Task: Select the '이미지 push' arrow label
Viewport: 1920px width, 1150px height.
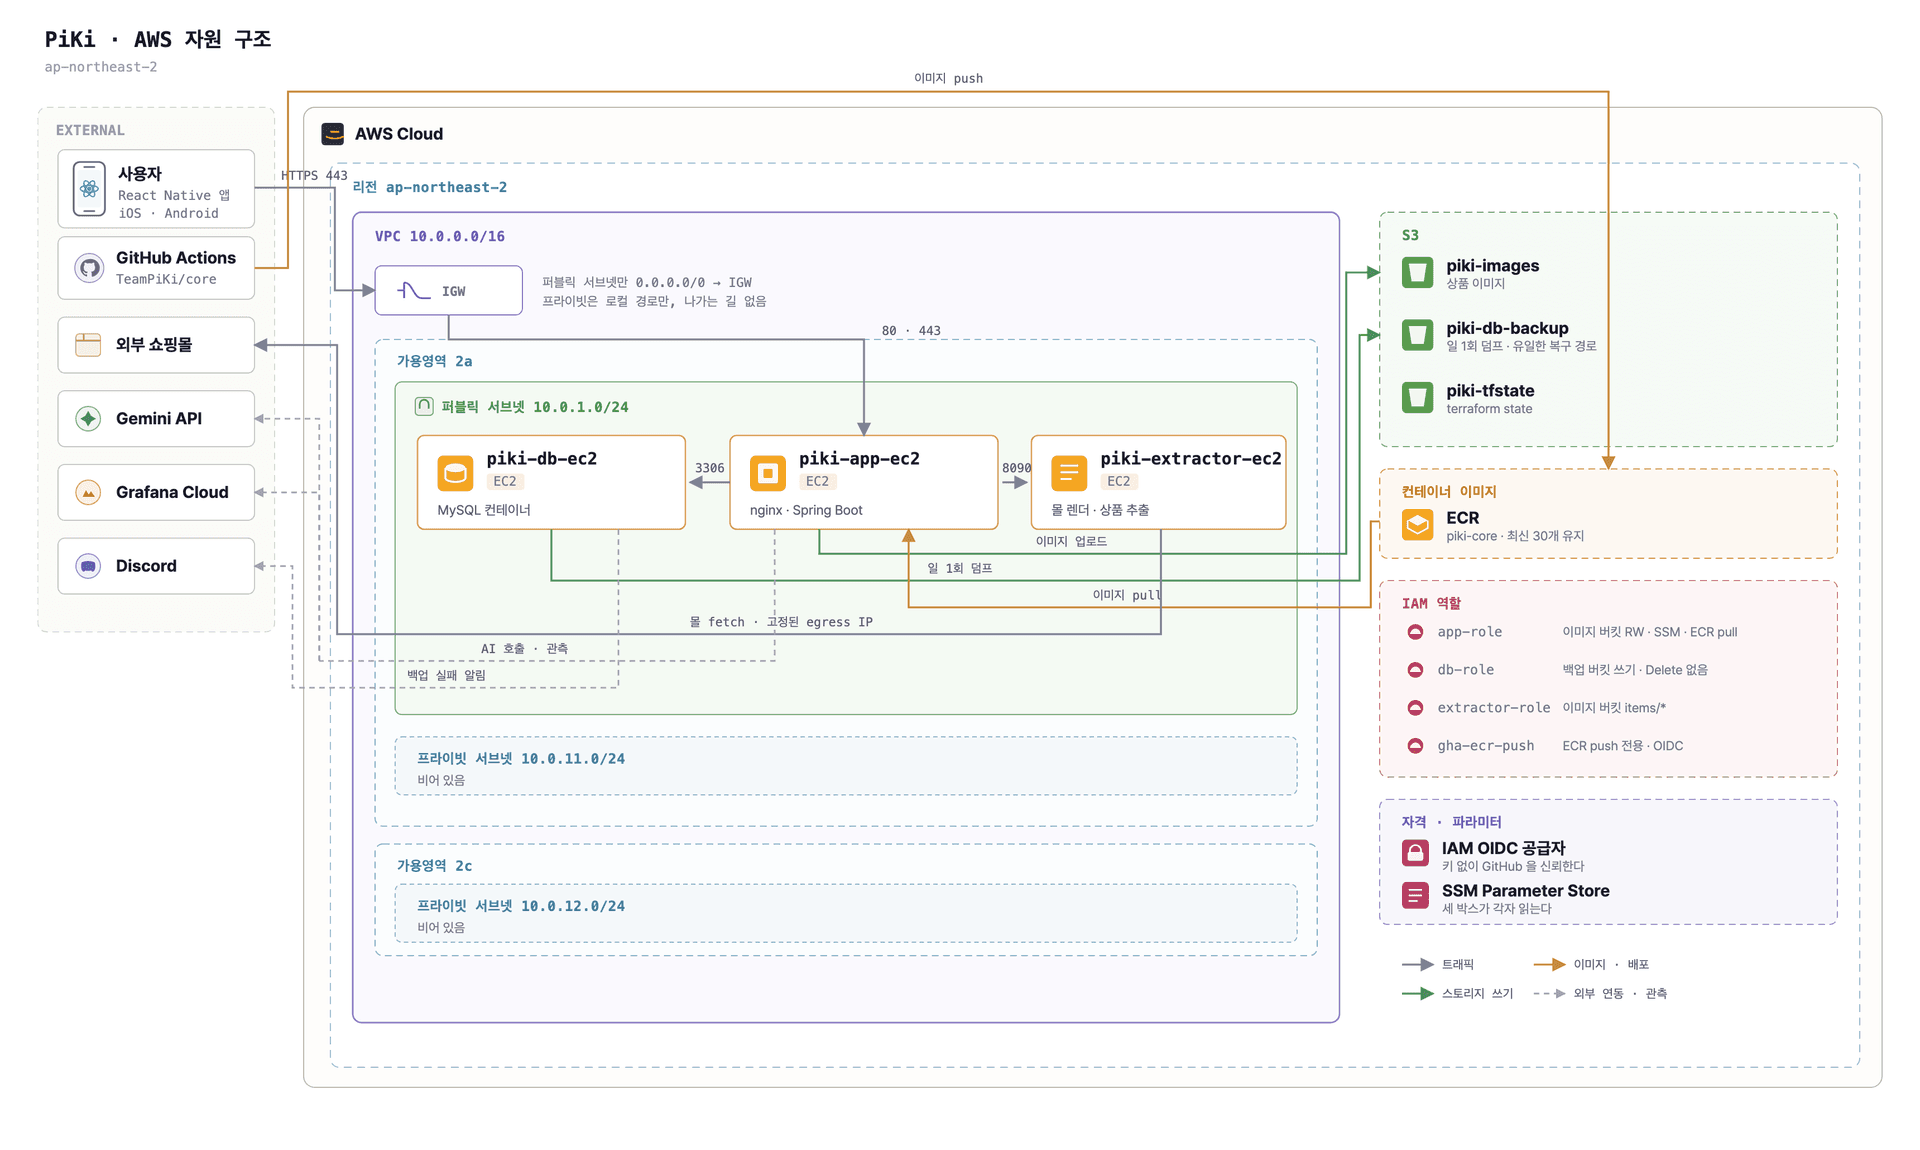Action: click(x=948, y=78)
